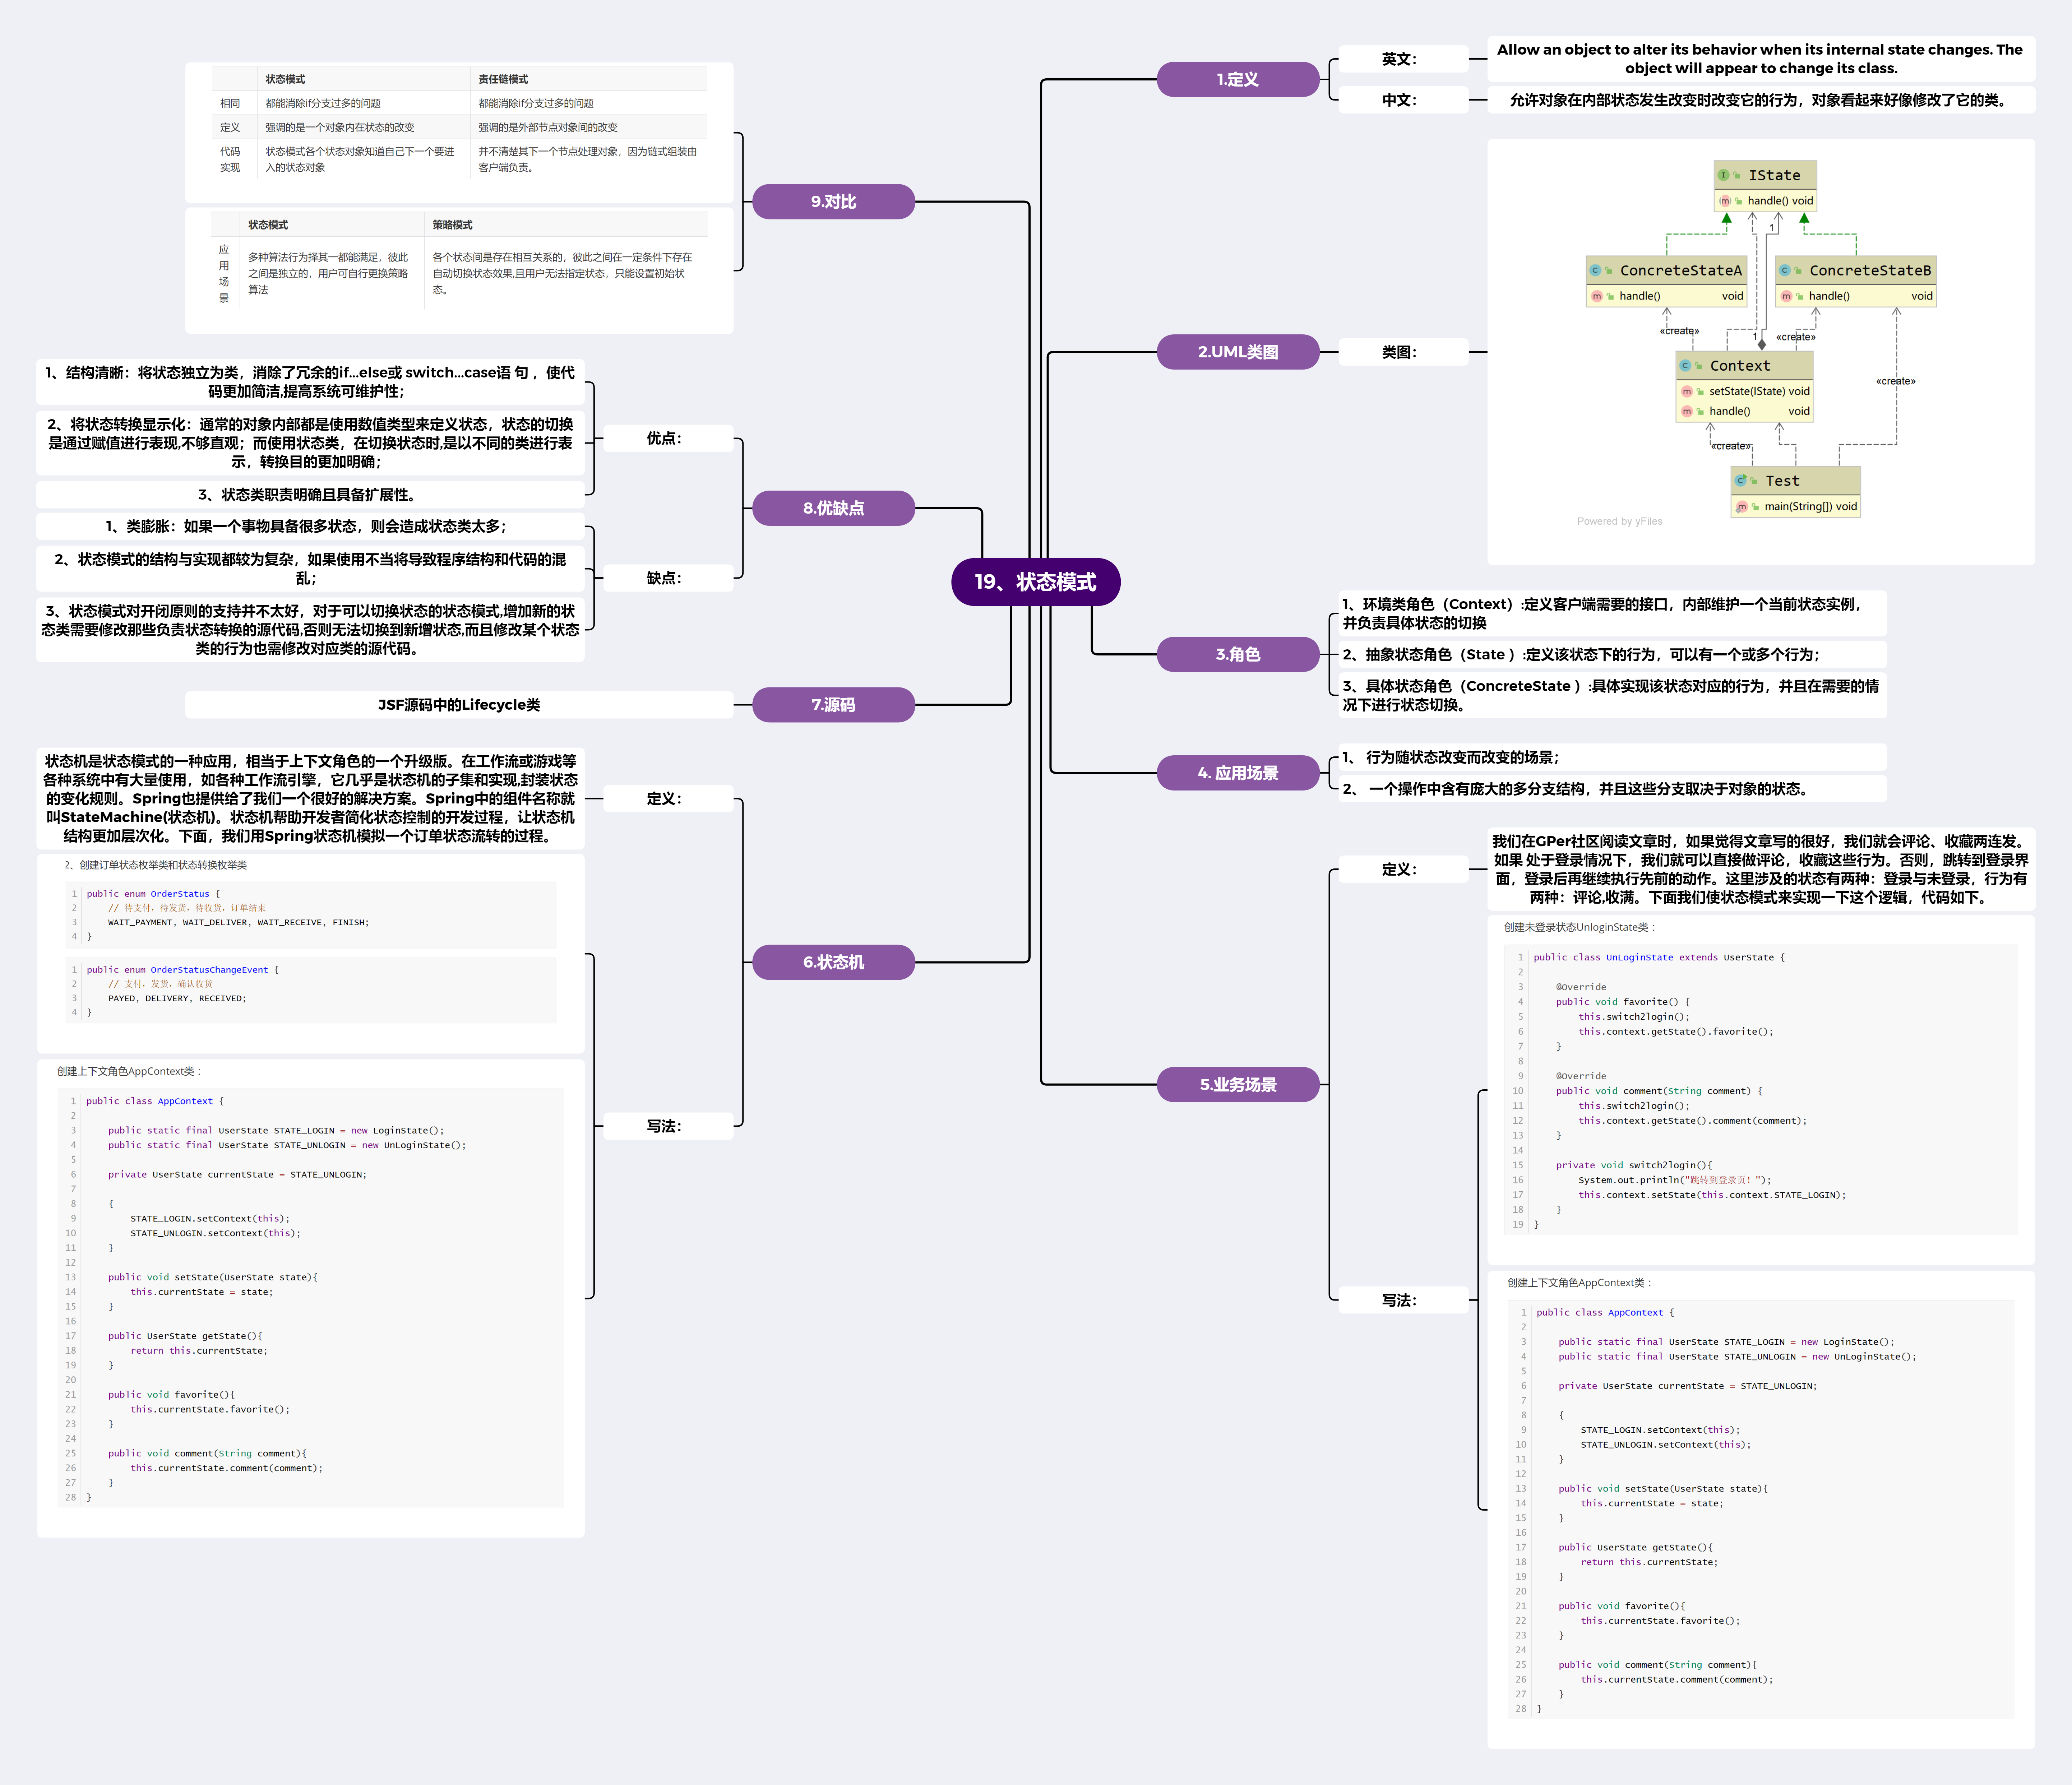Click the 缺点: sub-node
The image size is (2072, 1785).
pyautogui.click(x=668, y=578)
